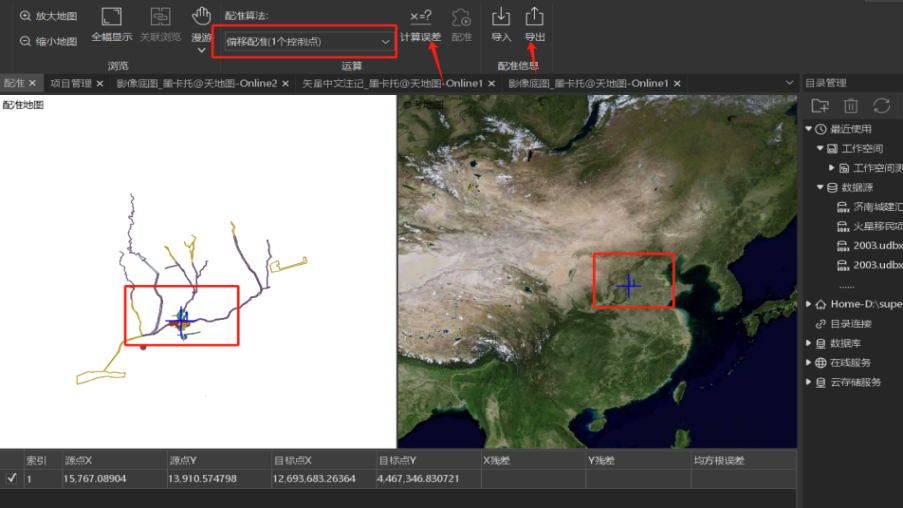The image size is (903, 508).
Task: Select target Y value 4,467,346.830721
Action: [419, 479]
